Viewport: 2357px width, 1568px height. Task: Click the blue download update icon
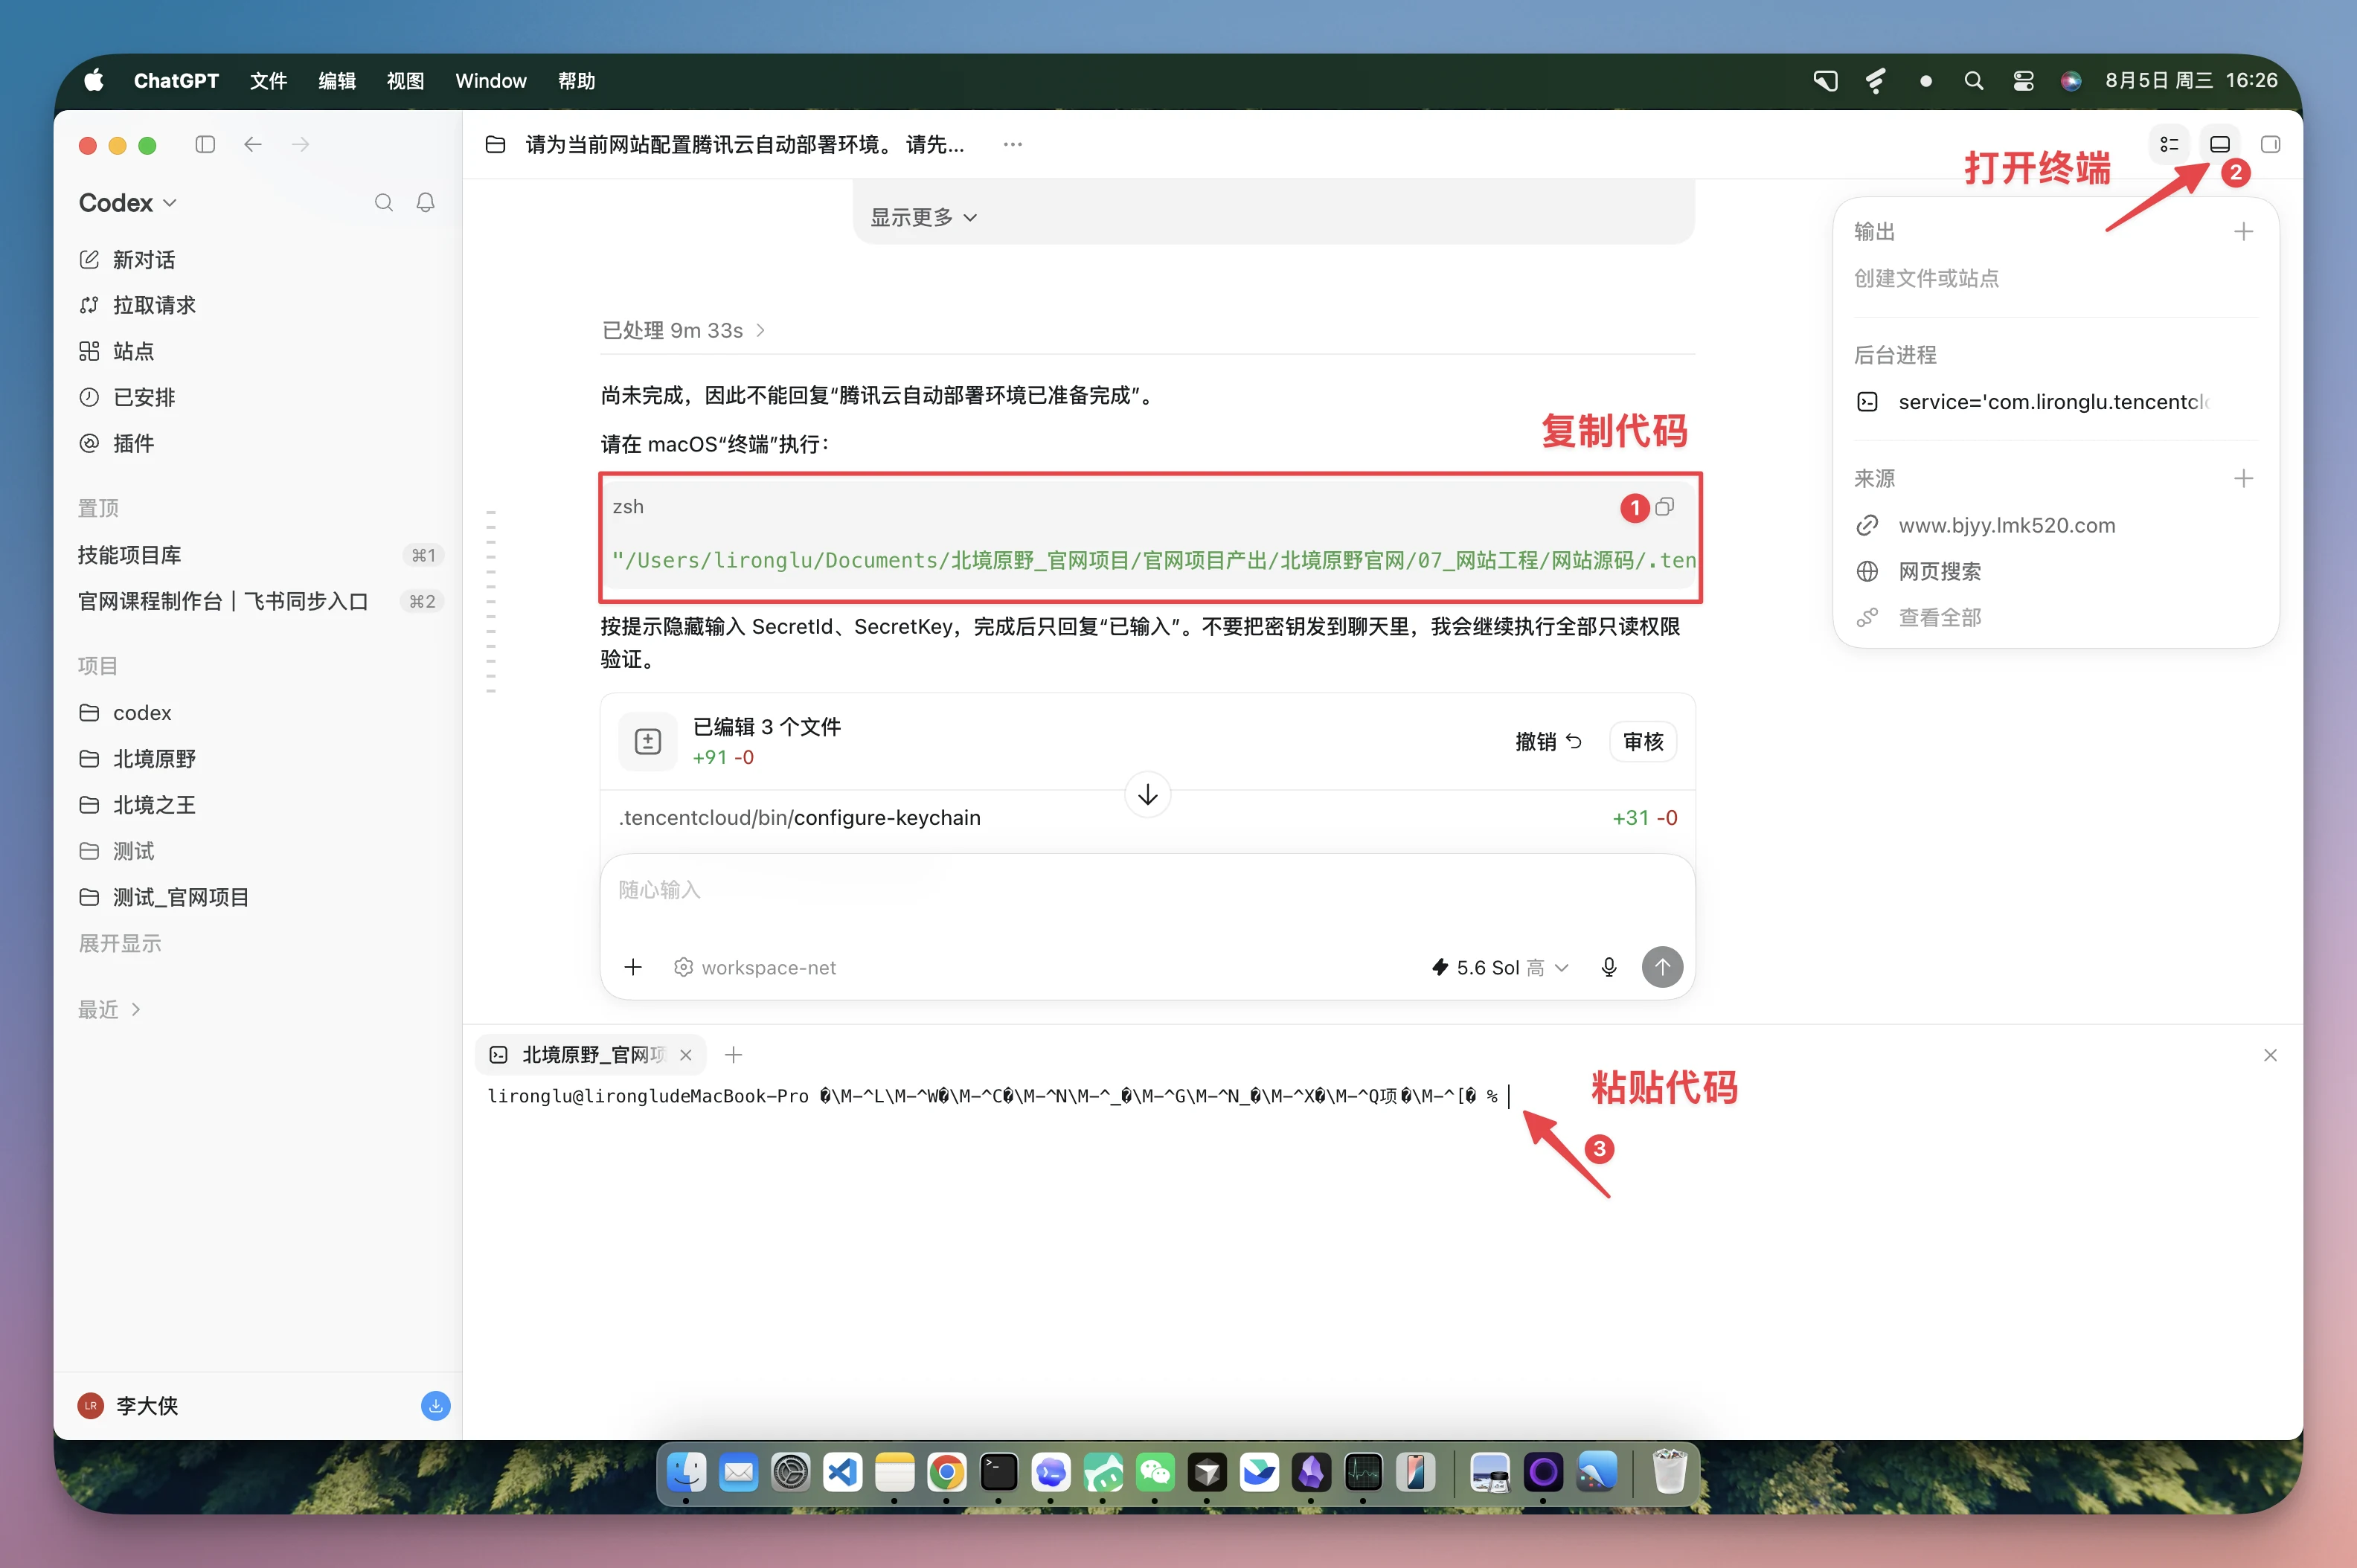click(x=436, y=1406)
